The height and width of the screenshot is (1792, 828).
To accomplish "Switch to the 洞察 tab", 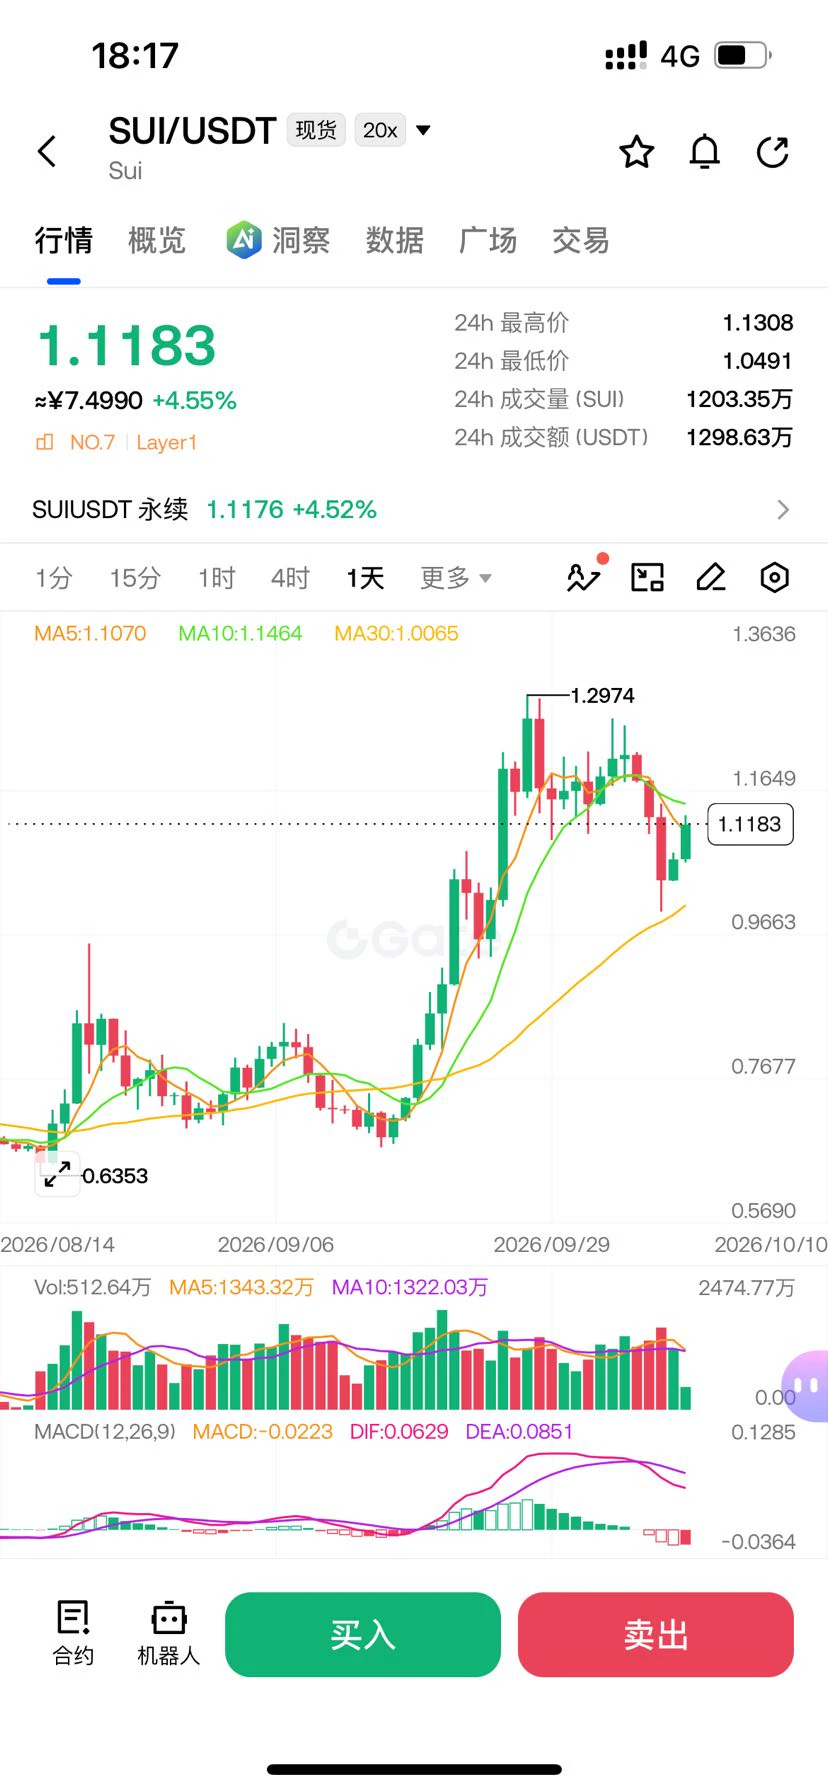I will pos(278,240).
